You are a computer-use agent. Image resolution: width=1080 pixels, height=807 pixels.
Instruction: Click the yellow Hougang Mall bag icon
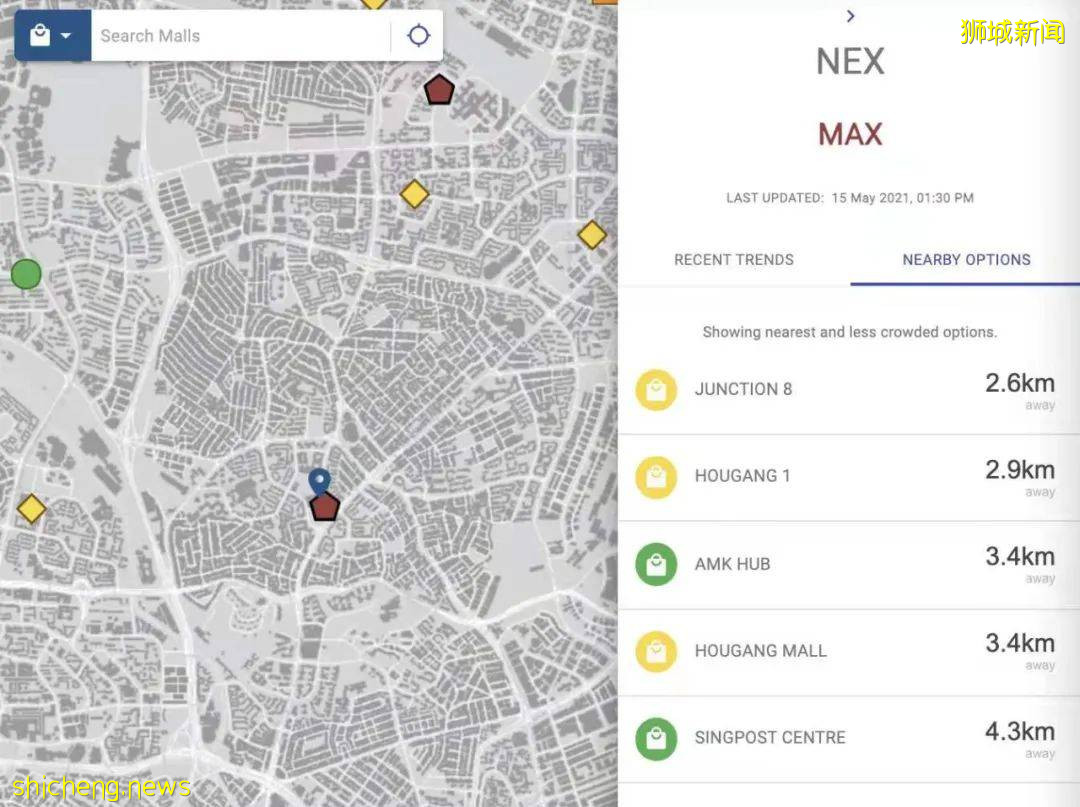click(656, 651)
